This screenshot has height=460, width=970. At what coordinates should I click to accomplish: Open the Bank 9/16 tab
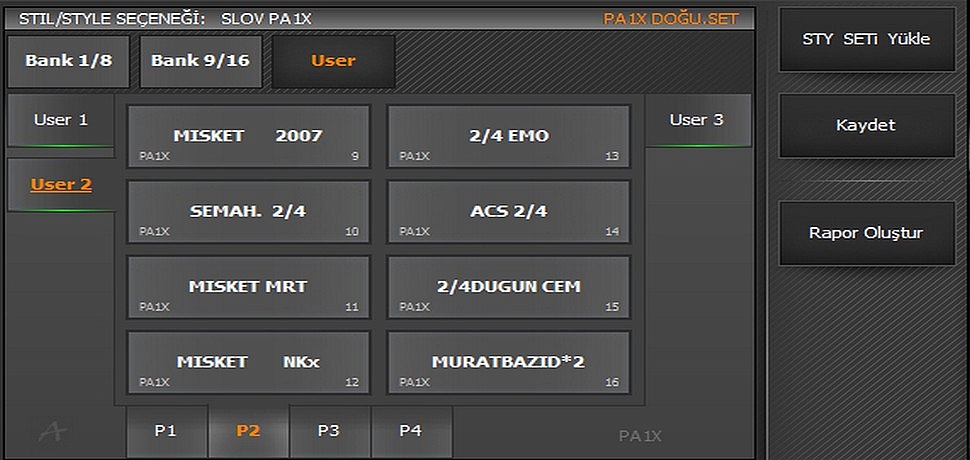coord(199,61)
